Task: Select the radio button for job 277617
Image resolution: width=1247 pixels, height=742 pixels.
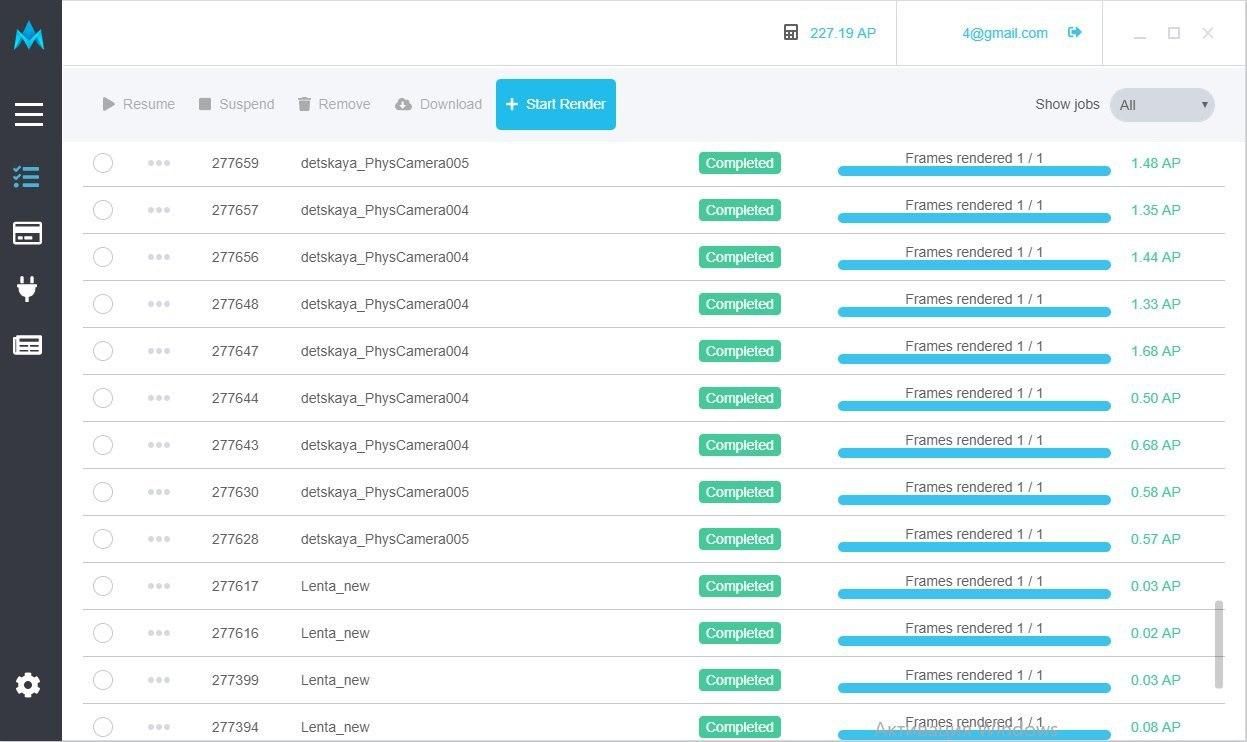Action: [x=103, y=586]
